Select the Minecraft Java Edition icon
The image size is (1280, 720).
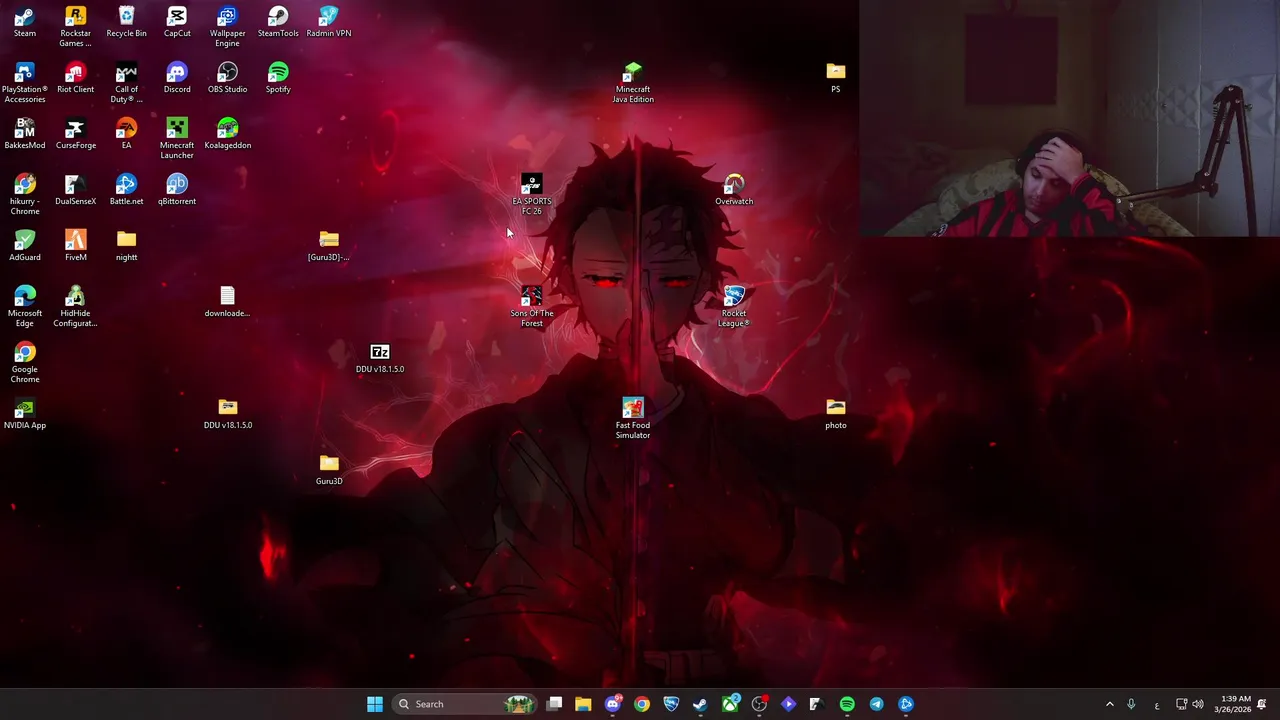coord(633,83)
